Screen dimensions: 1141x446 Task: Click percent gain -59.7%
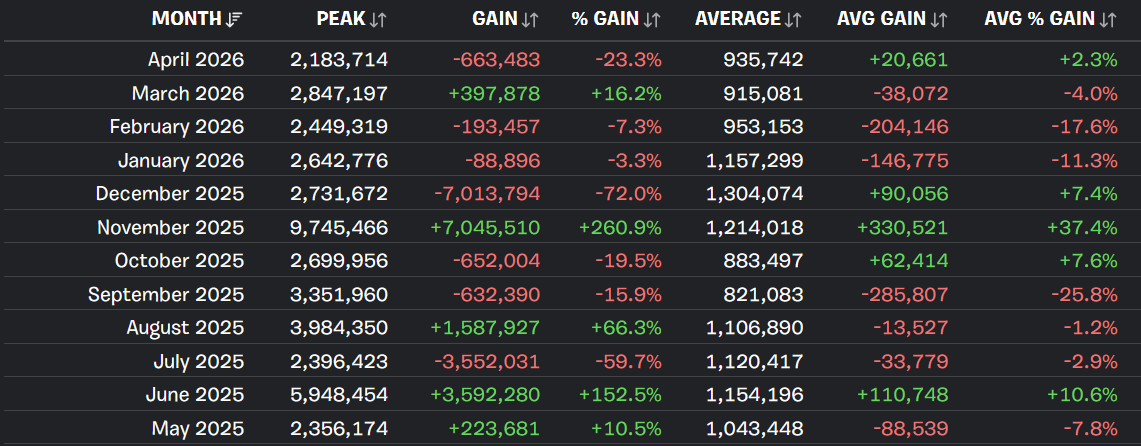629,362
